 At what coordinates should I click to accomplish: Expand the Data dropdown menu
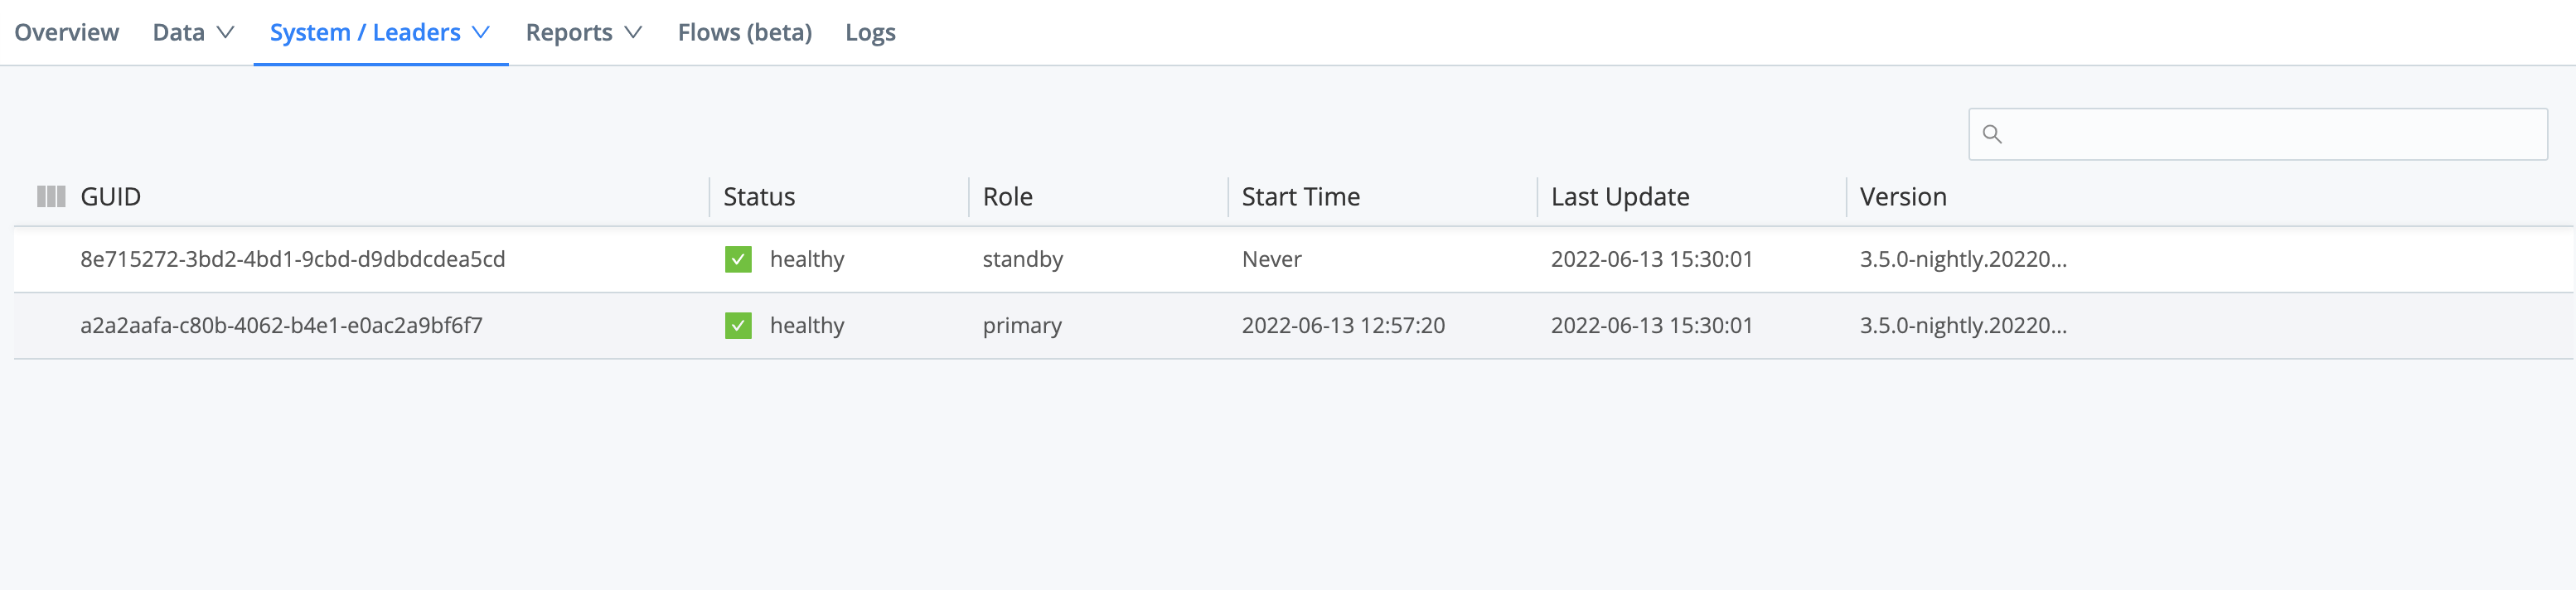click(x=192, y=31)
